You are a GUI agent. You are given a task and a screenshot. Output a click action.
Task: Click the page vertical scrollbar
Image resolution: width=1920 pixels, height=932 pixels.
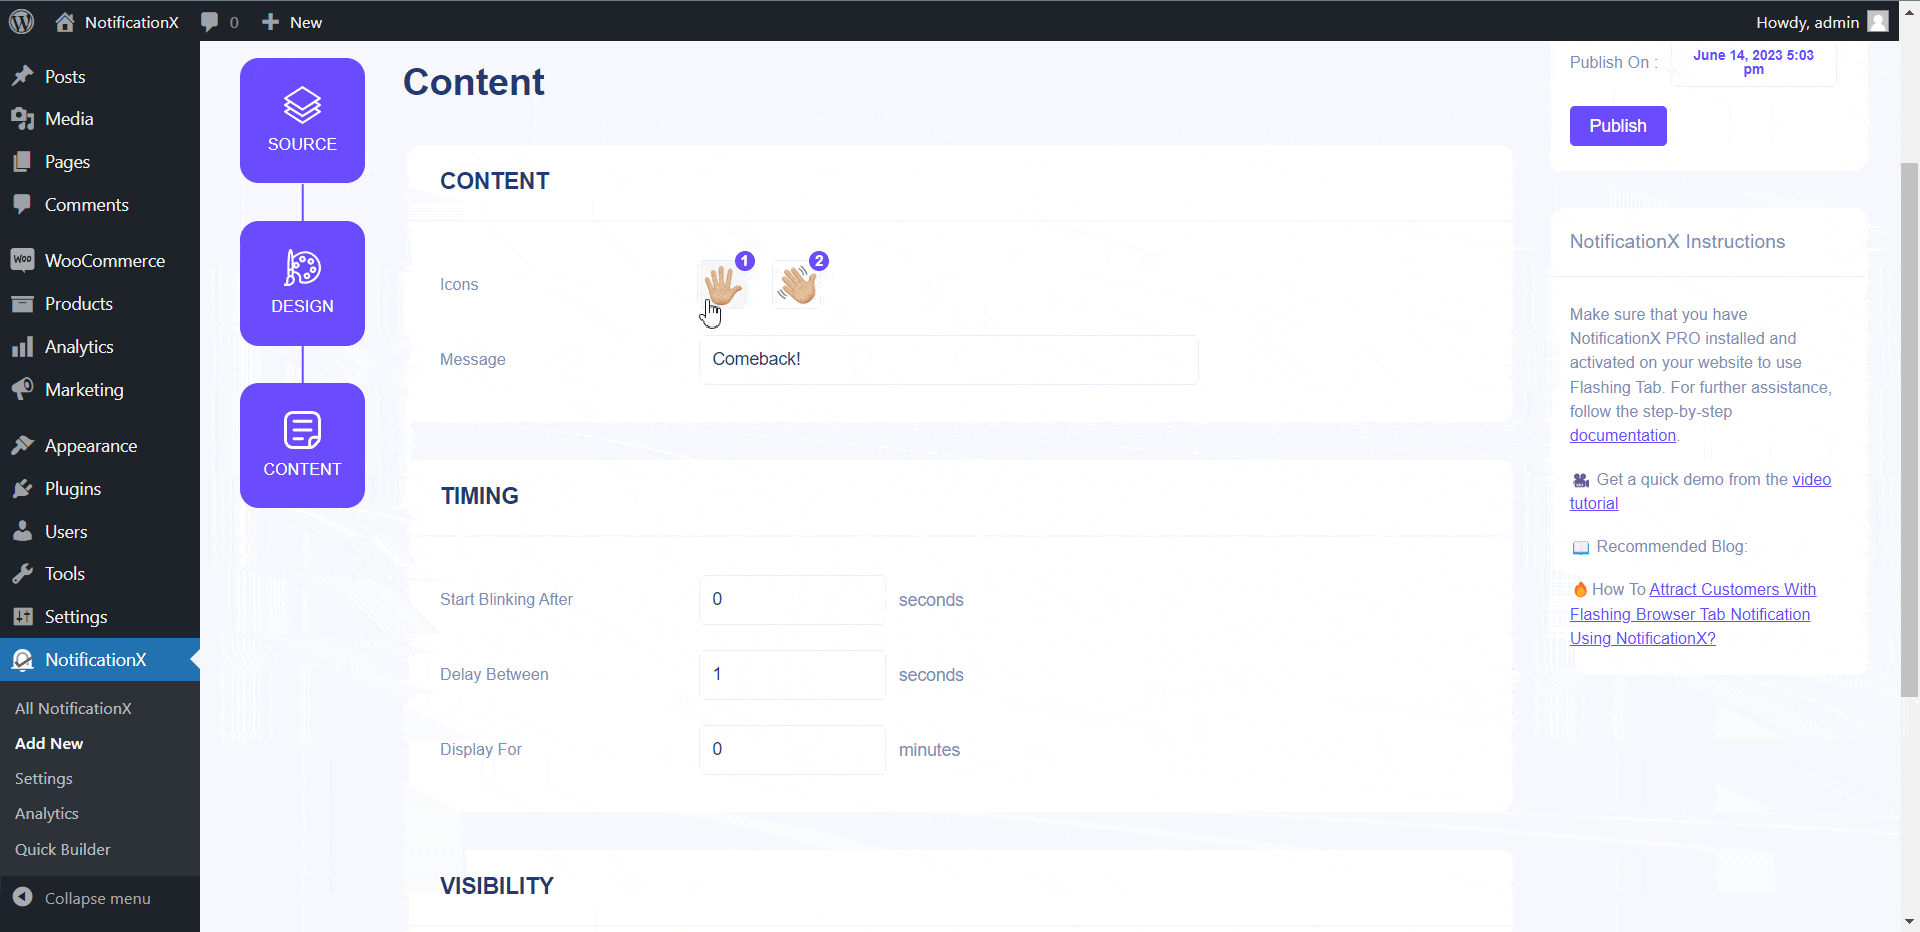(x=1909, y=430)
